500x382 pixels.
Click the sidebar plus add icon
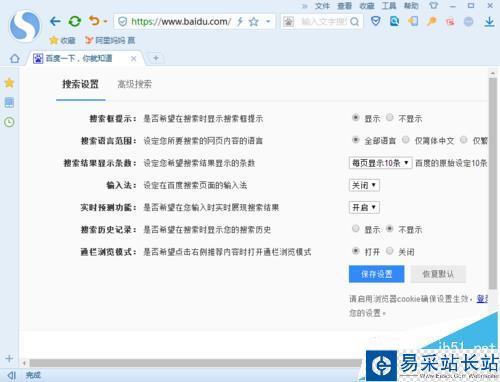point(9,359)
